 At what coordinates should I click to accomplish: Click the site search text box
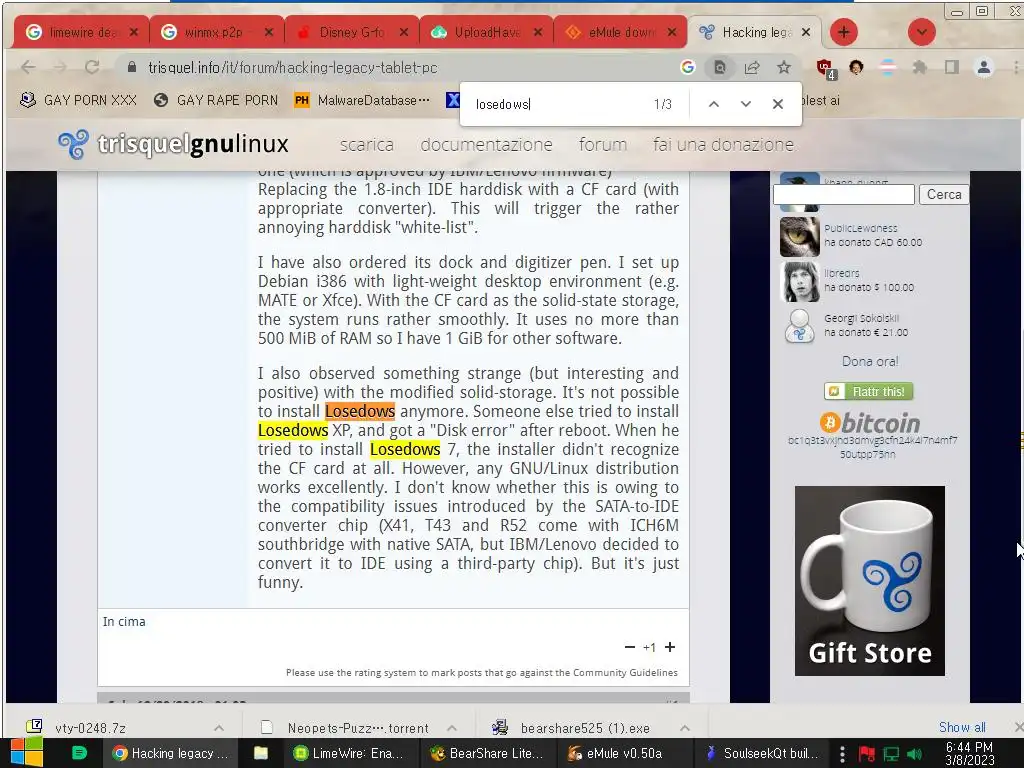844,195
